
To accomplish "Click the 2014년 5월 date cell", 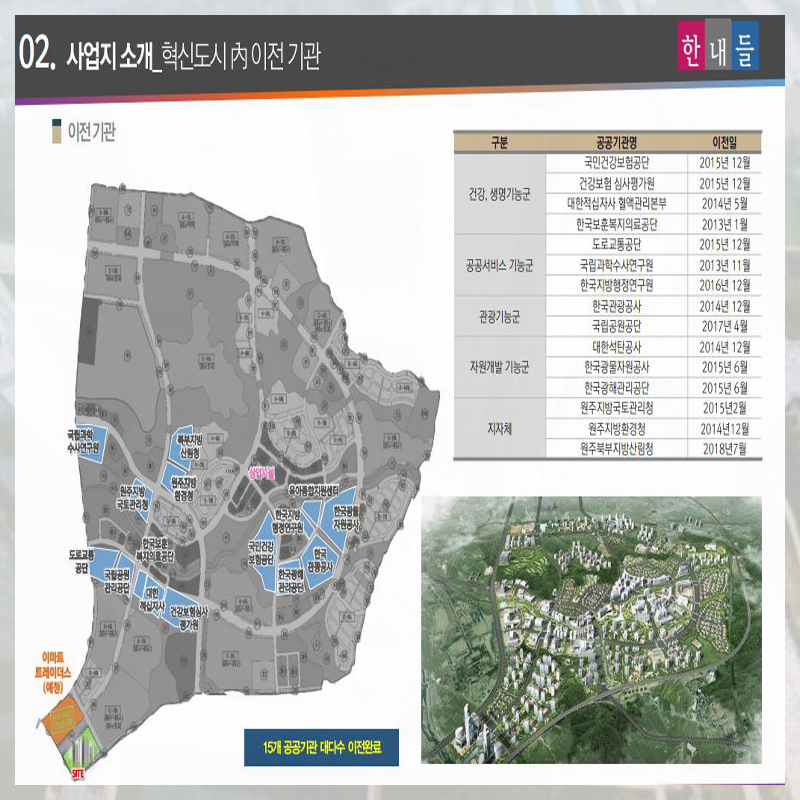I will click(724, 204).
